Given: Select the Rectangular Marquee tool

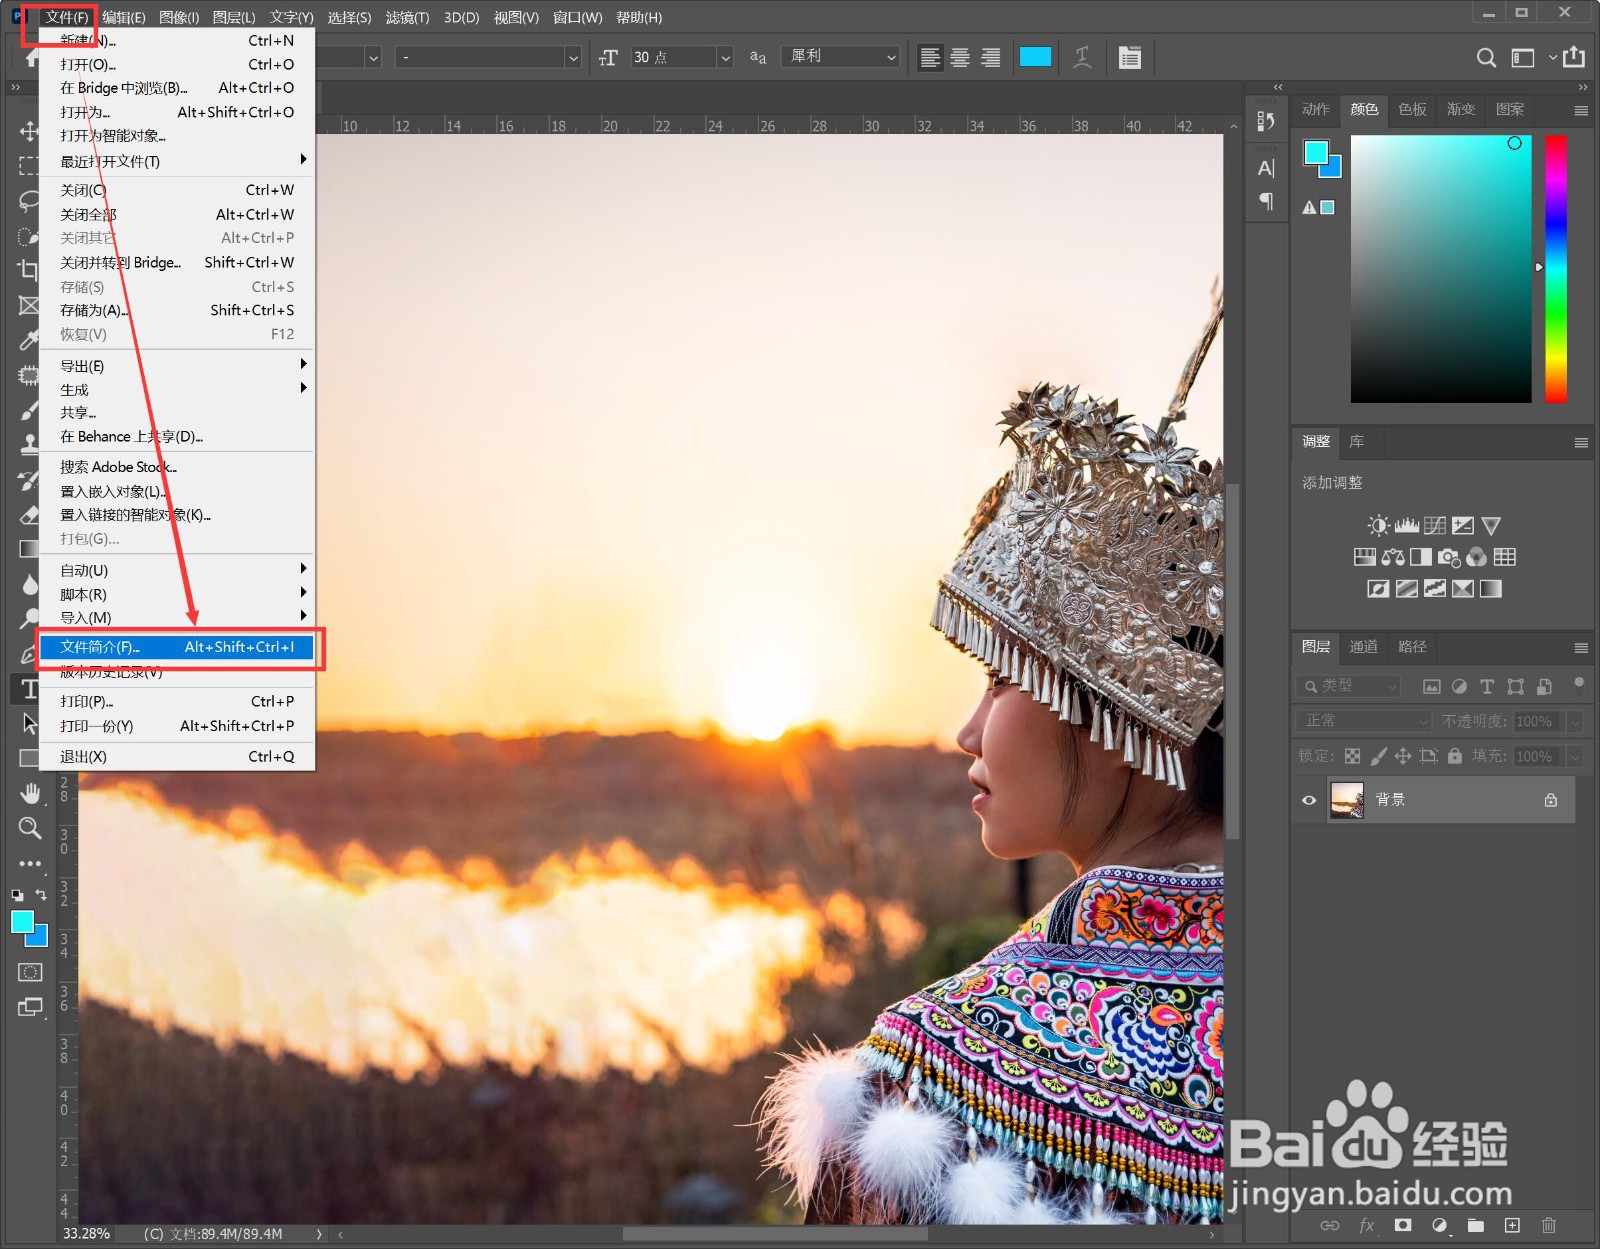Looking at the screenshot, I should pos(29,165).
